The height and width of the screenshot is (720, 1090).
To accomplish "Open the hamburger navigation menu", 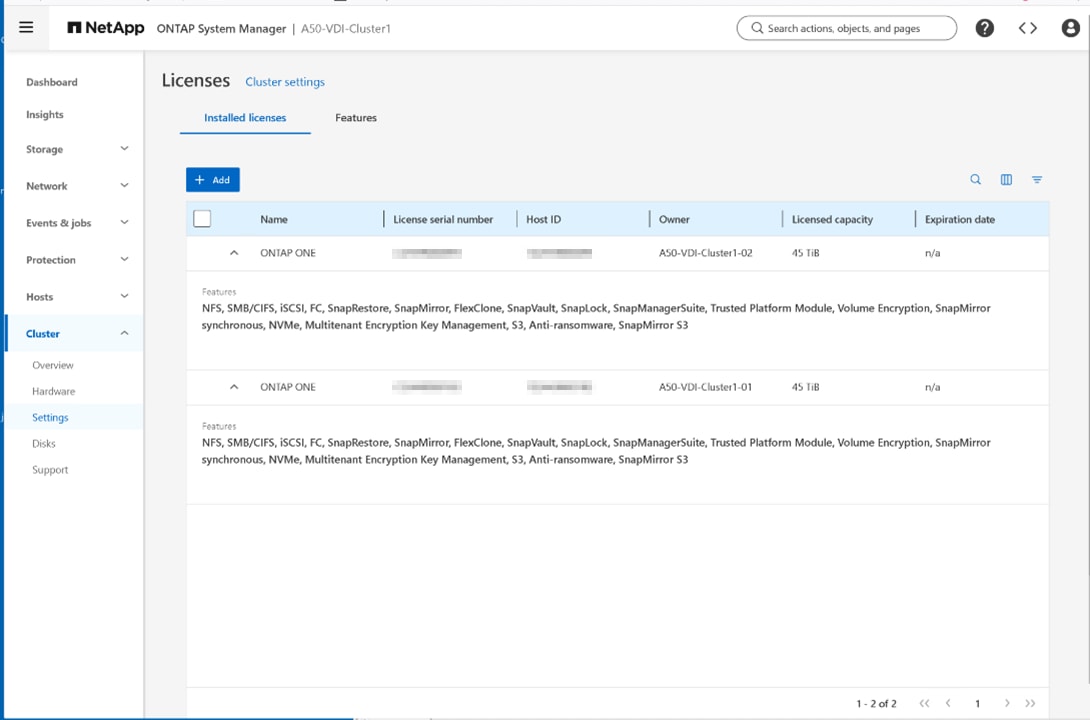I will click(26, 28).
